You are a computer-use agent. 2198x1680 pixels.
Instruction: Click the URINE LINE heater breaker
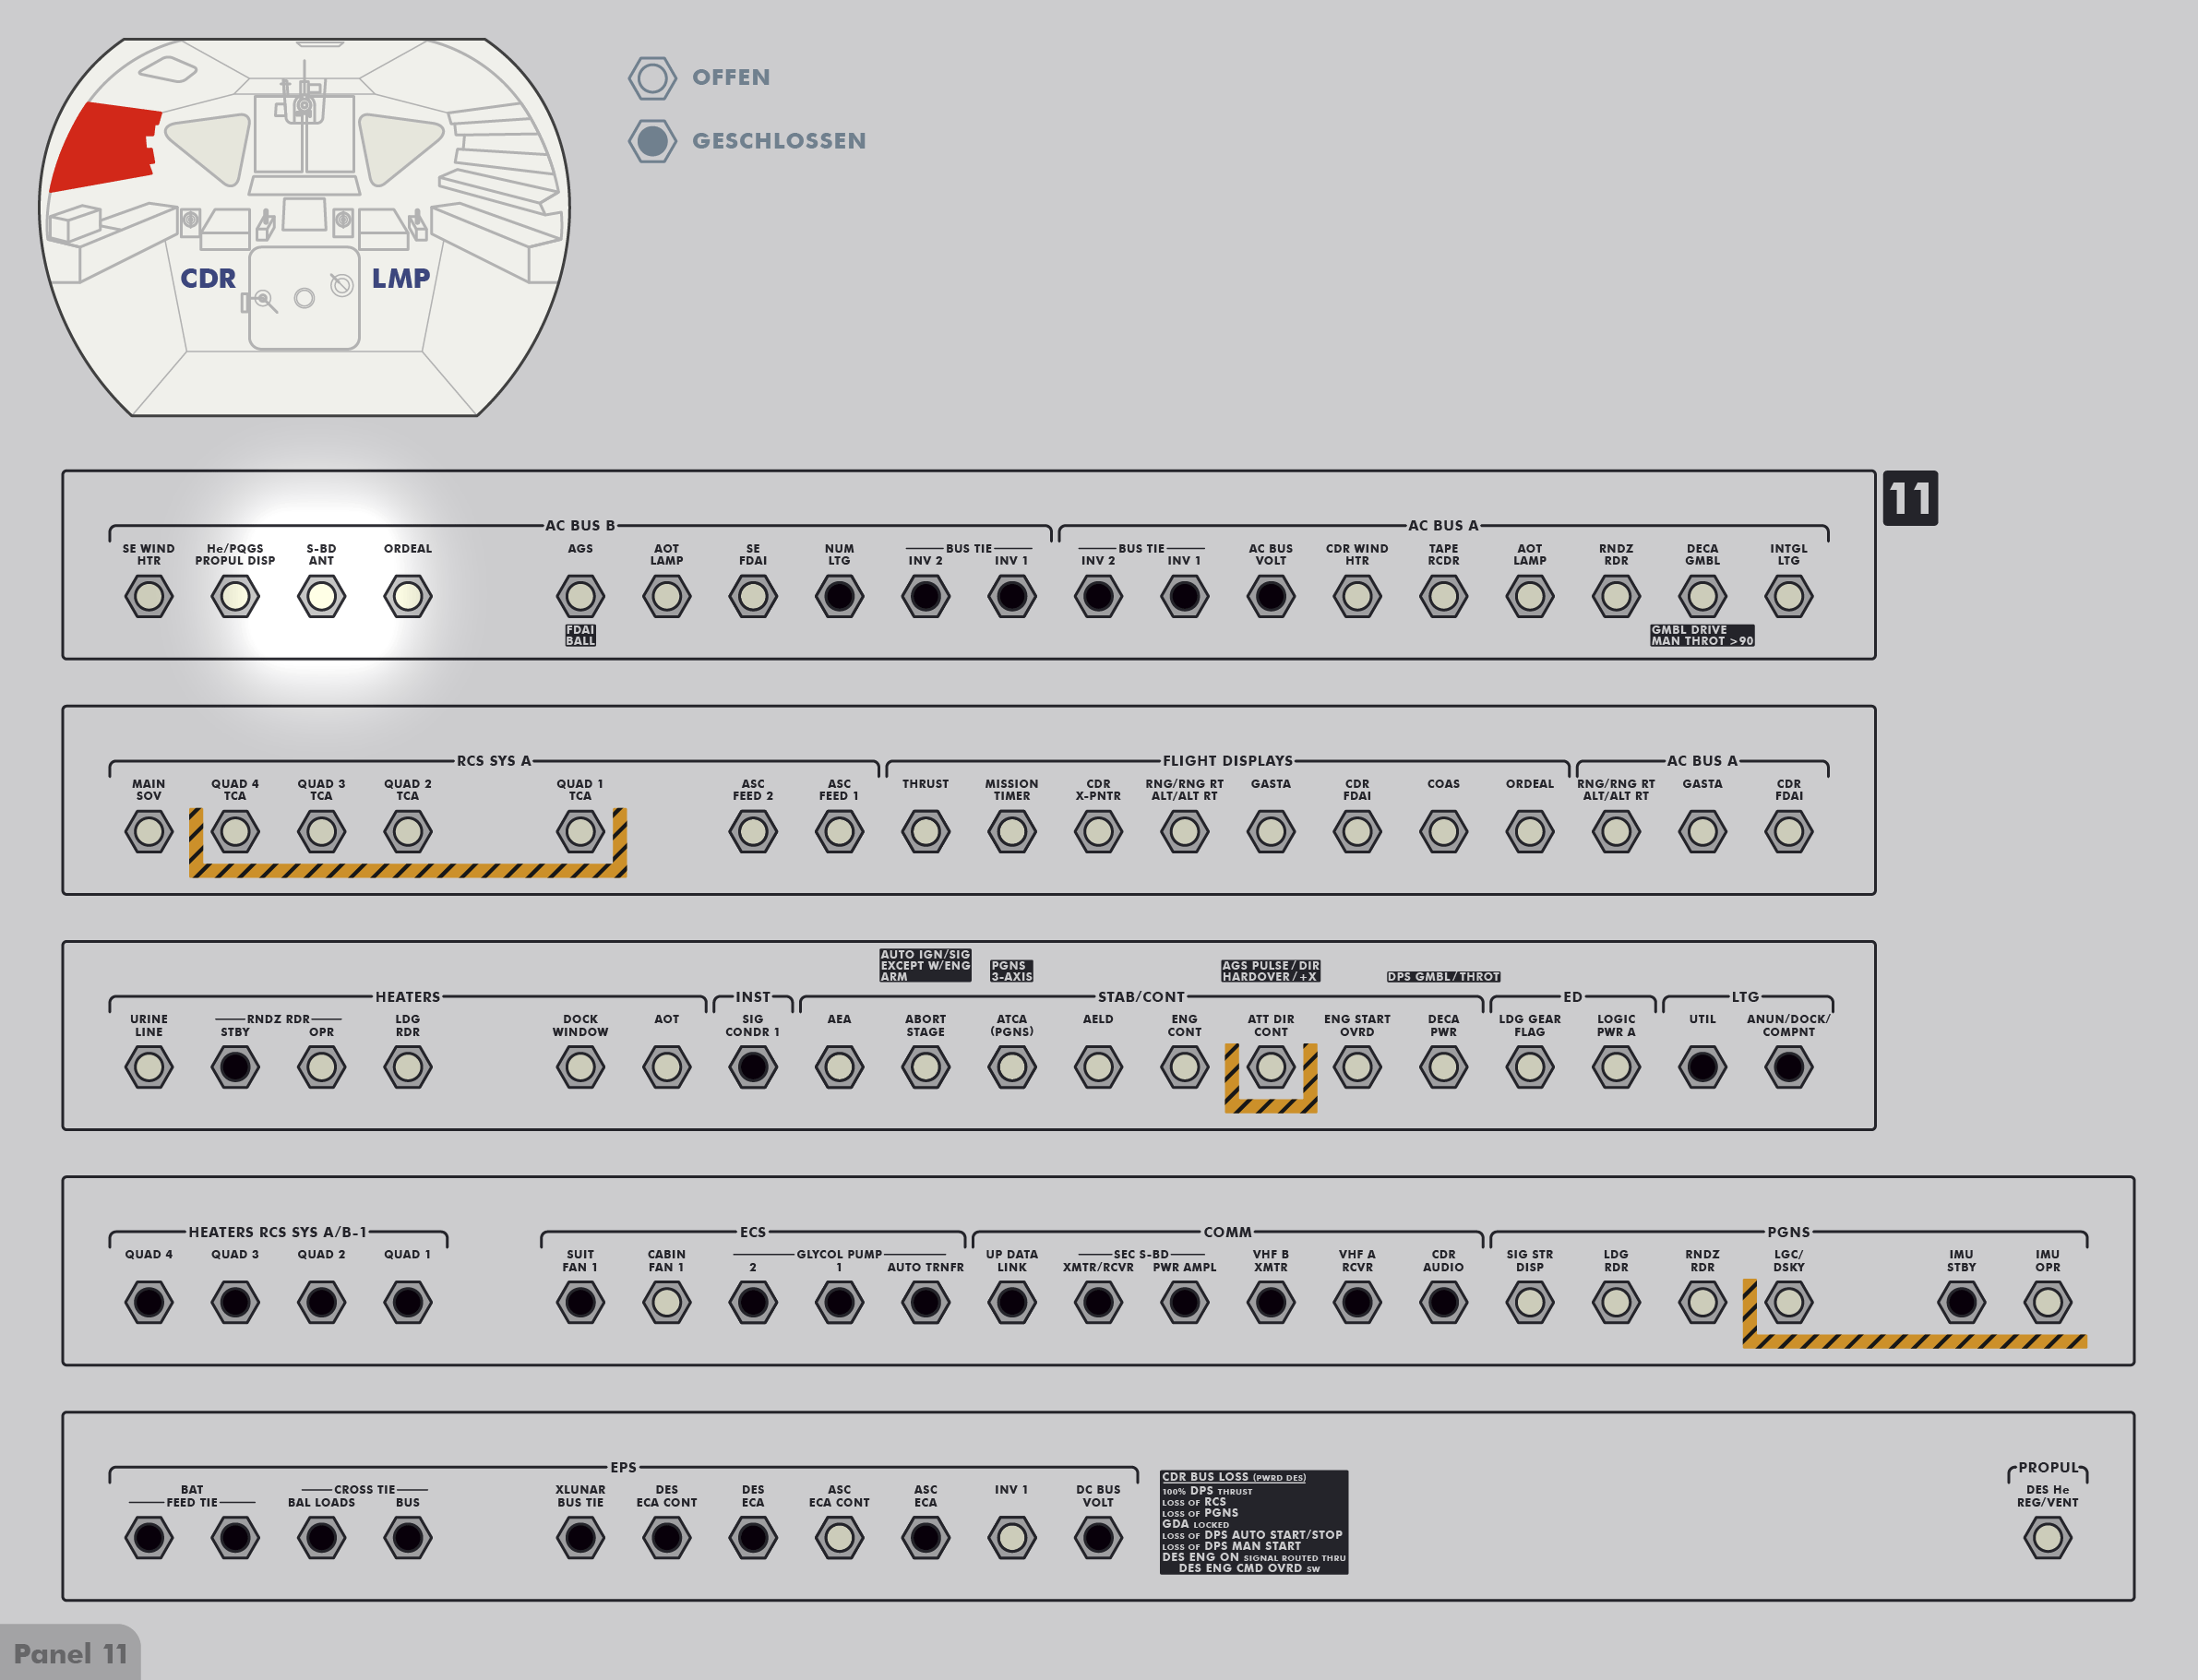point(148,1067)
